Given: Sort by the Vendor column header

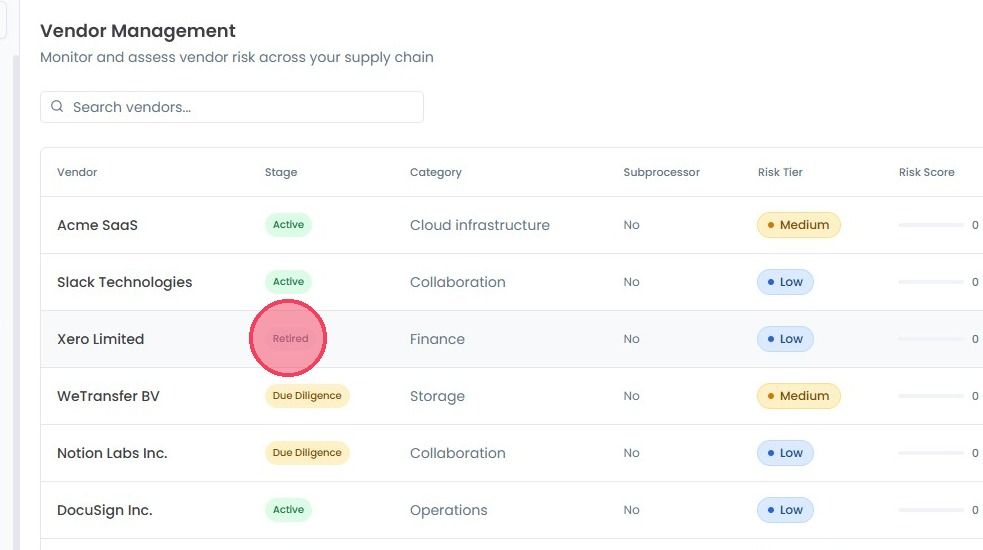Looking at the screenshot, I should coord(77,172).
